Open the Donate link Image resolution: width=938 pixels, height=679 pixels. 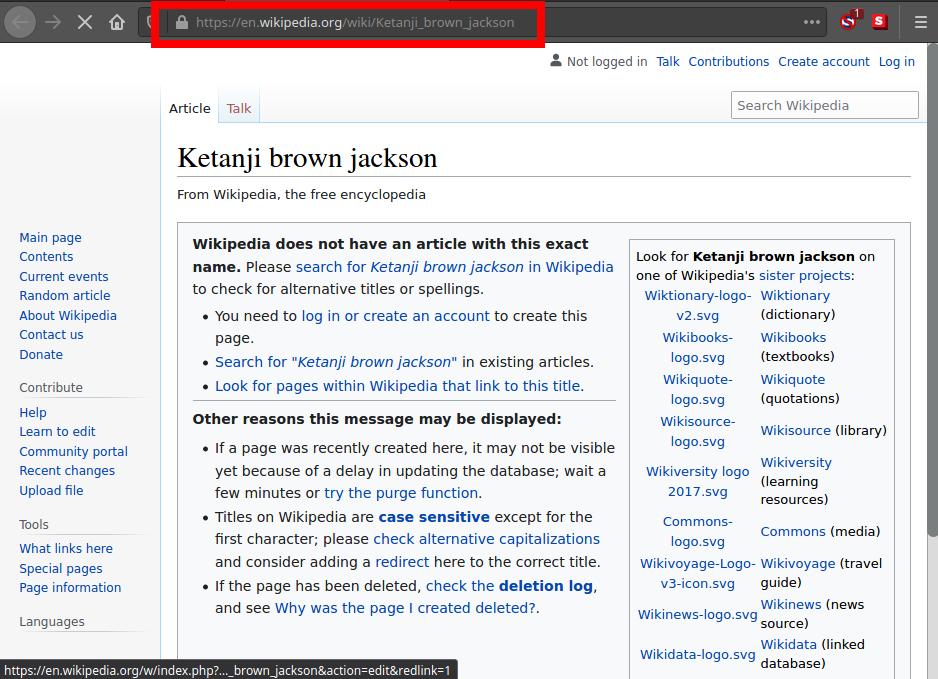(x=41, y=354)
